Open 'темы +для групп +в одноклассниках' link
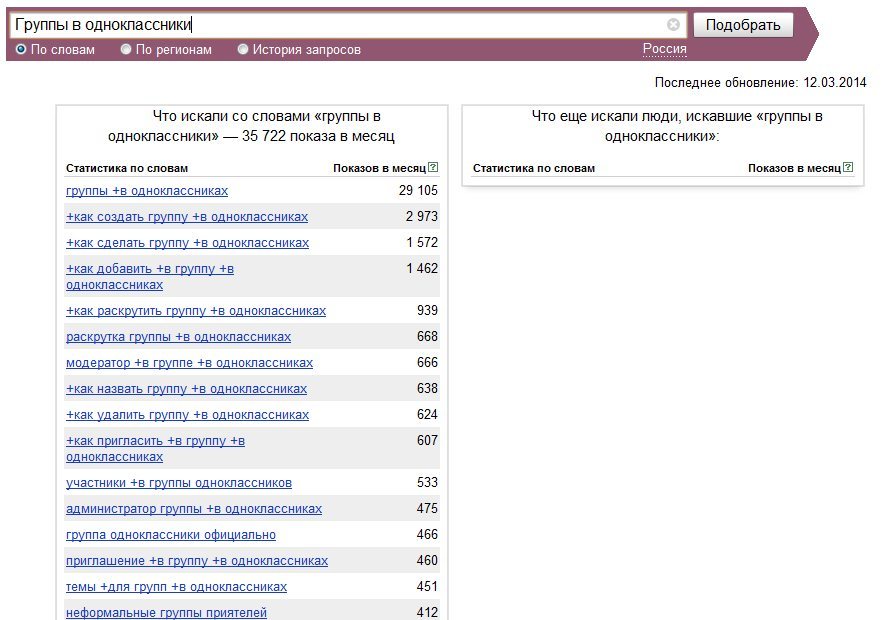Image resolution: width=884 pixels, height=620 pixels. pos(176,586)
